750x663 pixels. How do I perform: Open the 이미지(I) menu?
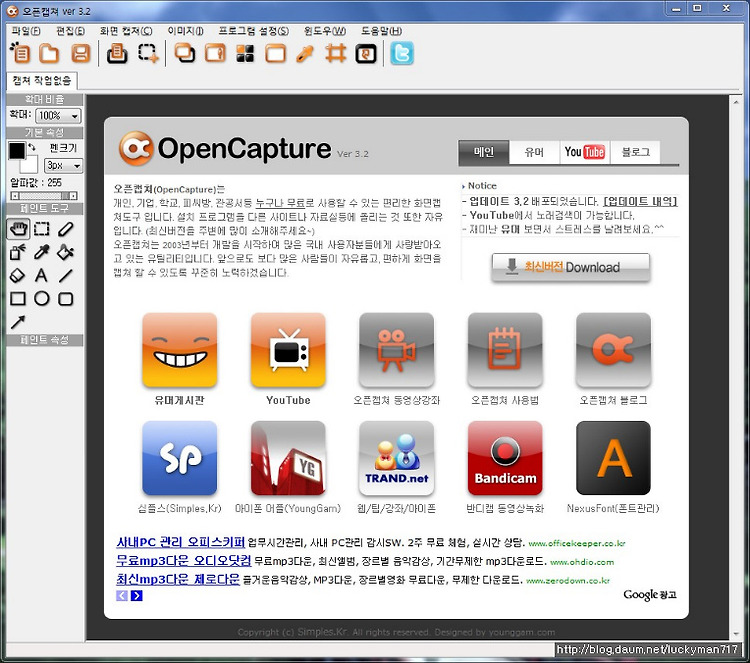pyautogui.click(x=185, y=31)
